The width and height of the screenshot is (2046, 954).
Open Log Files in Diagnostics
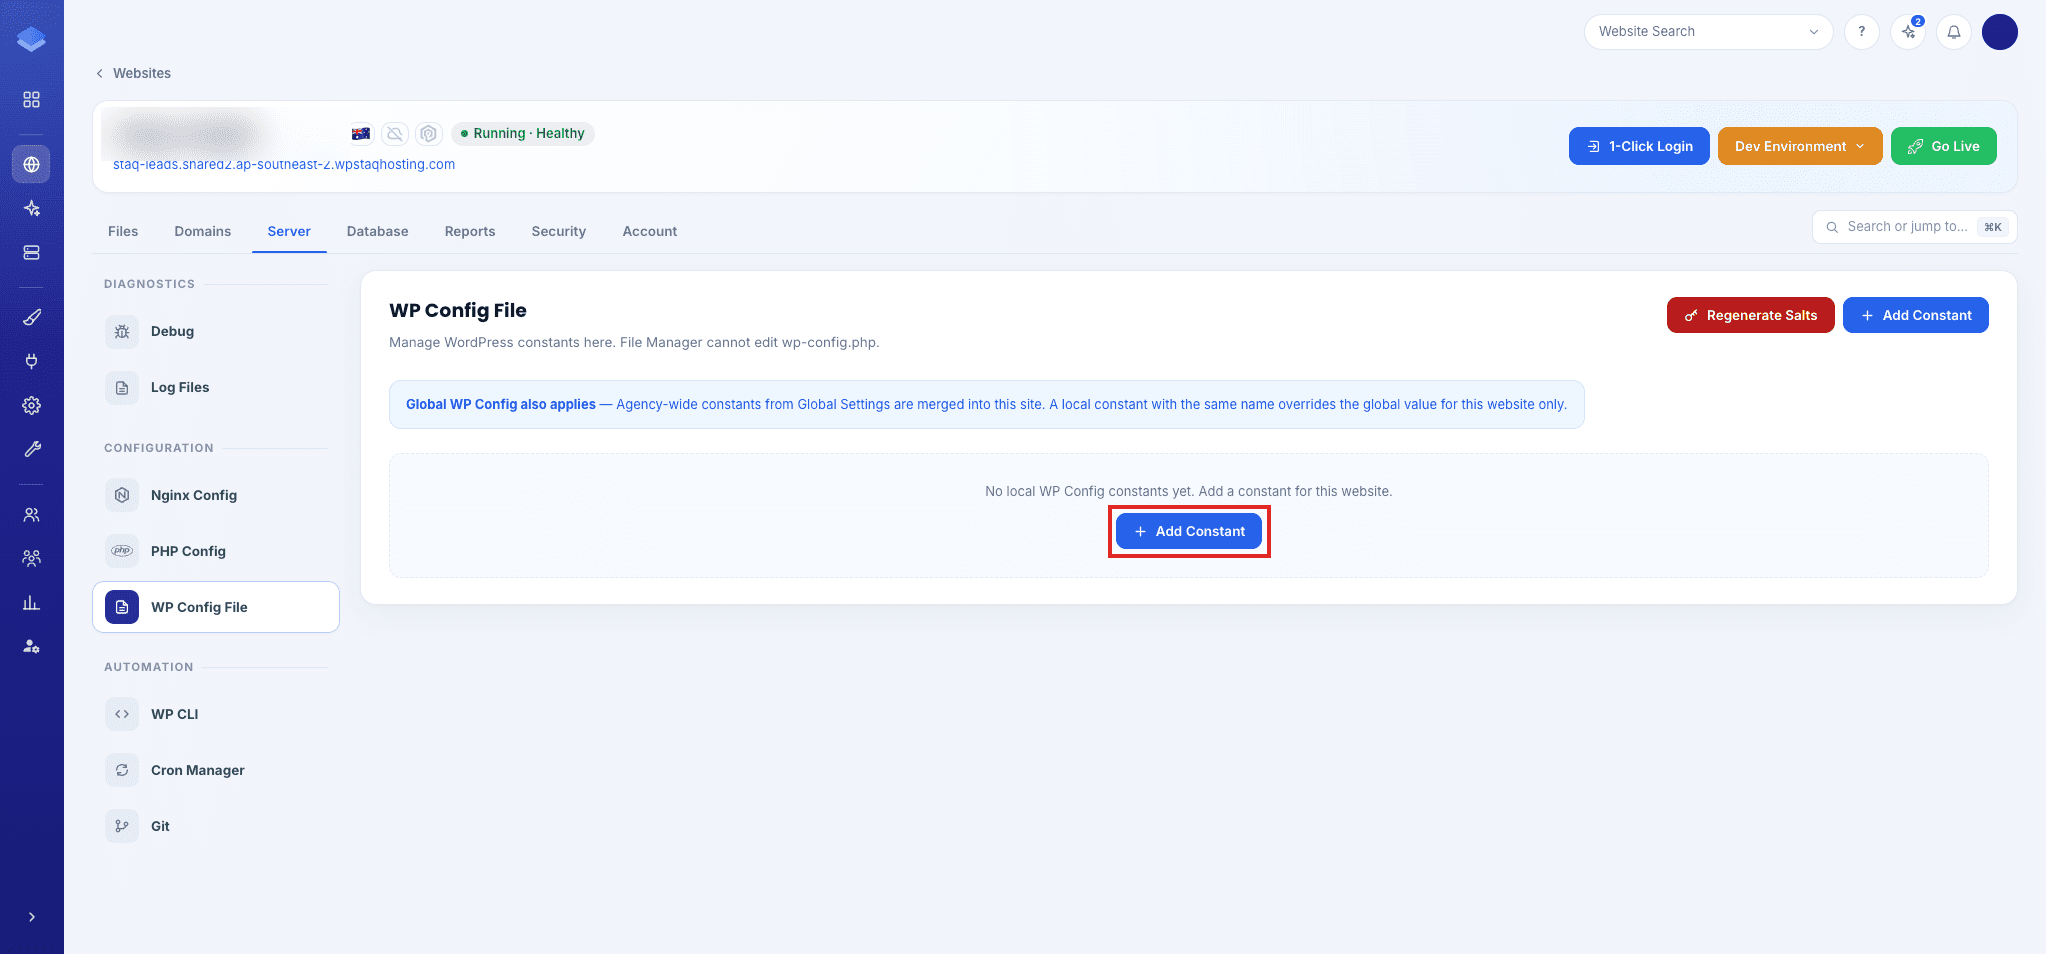point(216,387)
